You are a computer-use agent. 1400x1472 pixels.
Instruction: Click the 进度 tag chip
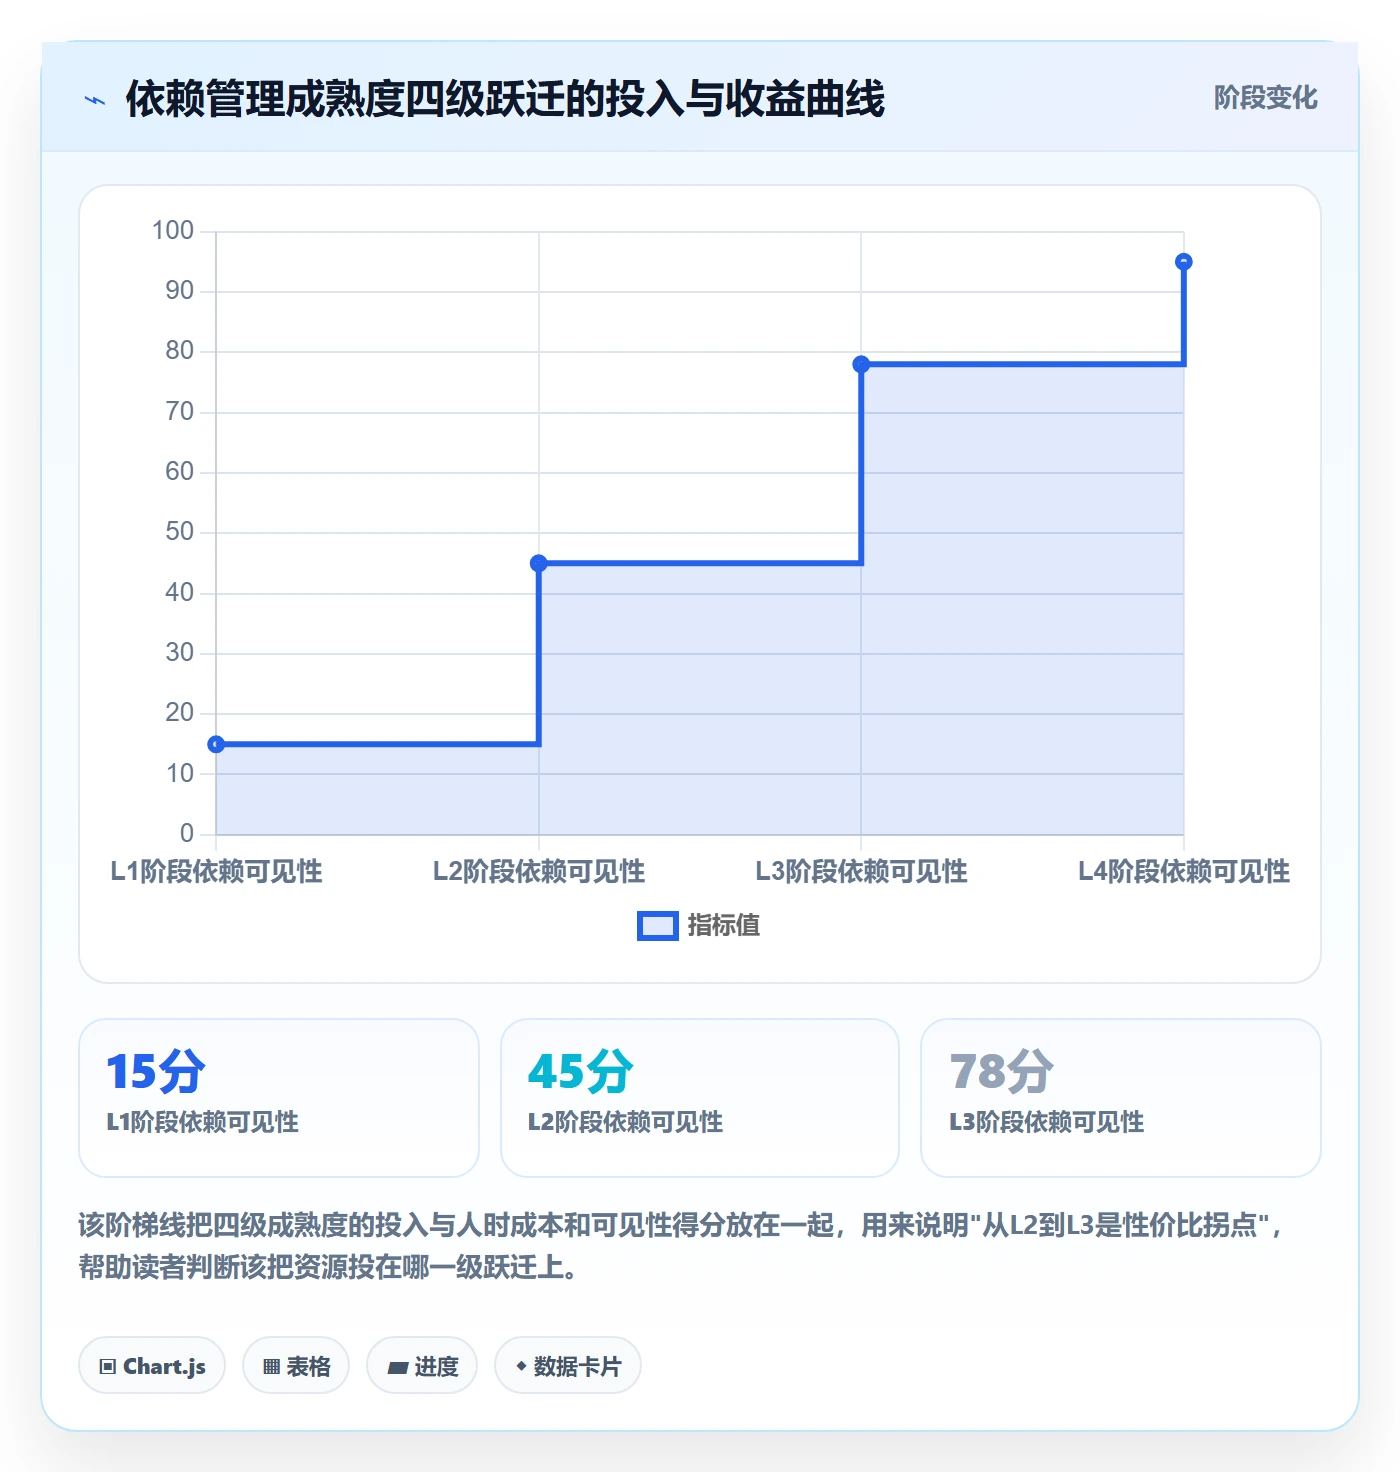422,1365
